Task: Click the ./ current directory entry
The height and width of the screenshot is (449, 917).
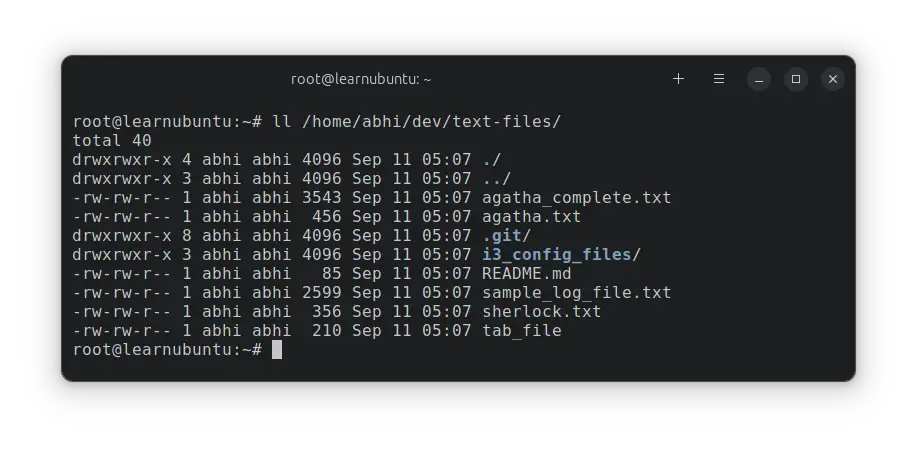Action: (x=492, y=160)
